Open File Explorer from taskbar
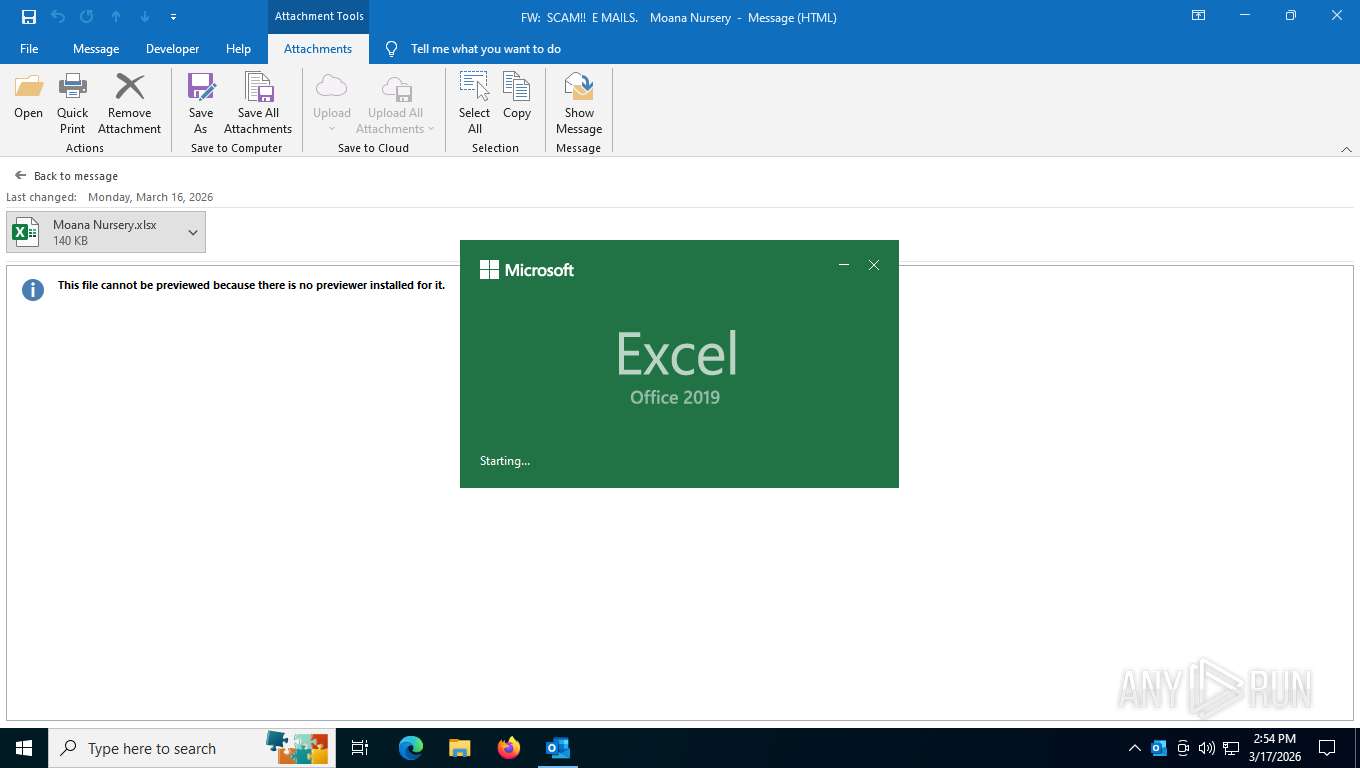The height and width of the screenshot is (768, 1360). tap(460, 748)
